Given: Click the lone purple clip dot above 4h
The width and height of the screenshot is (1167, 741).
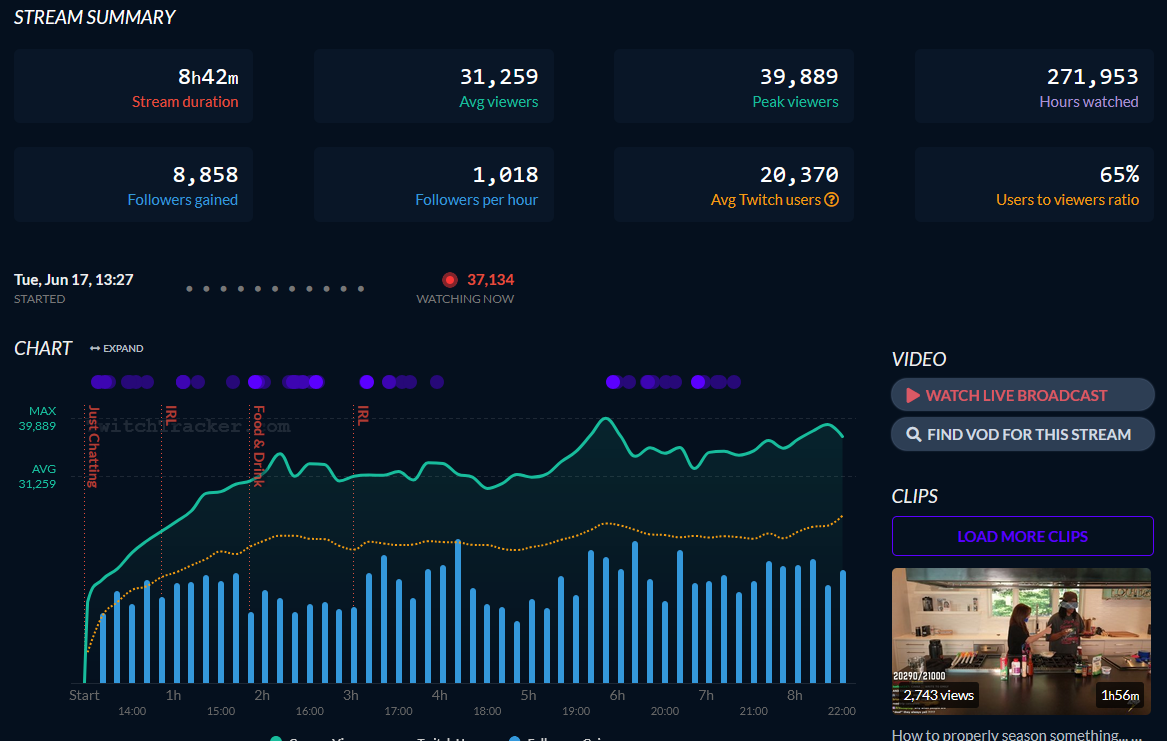Looking at the screenshot, I should tap(437, 382).
